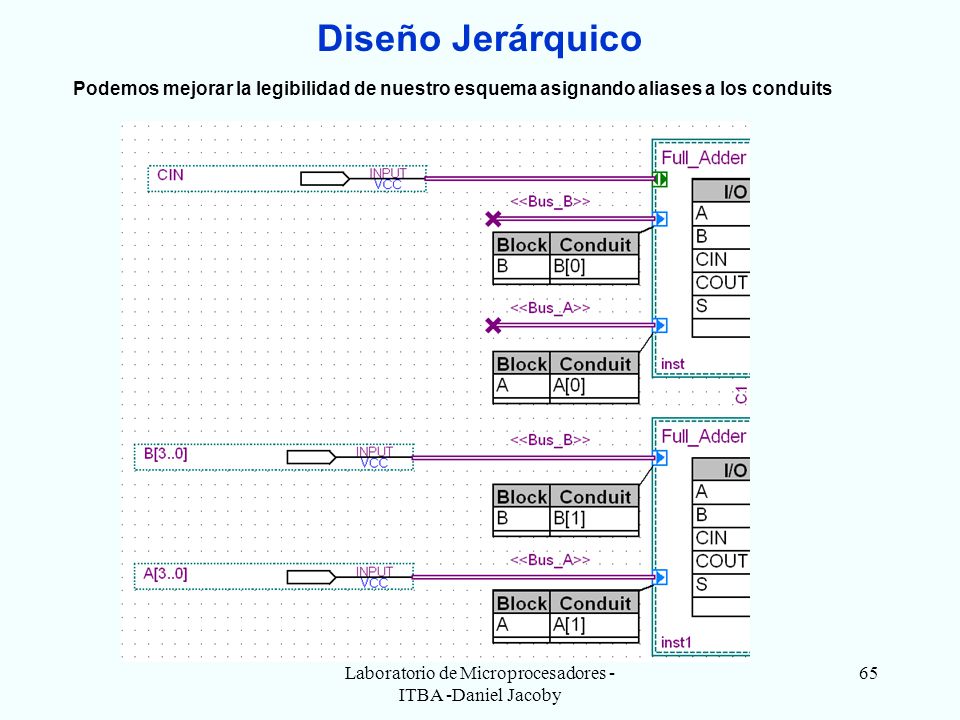Click the B[1] conduit cell

point(594,519)
